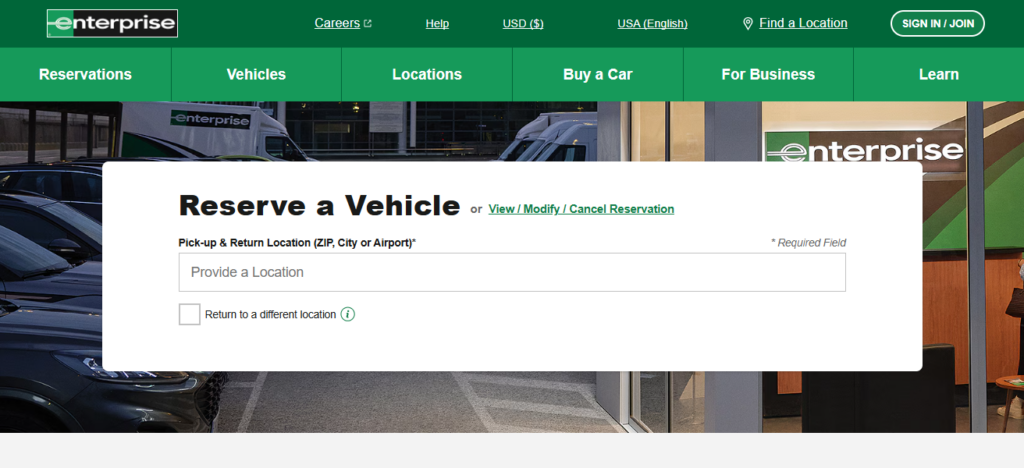Open the Locations menu
This screenshot has width=1024, height=468.
pos(427,74)
